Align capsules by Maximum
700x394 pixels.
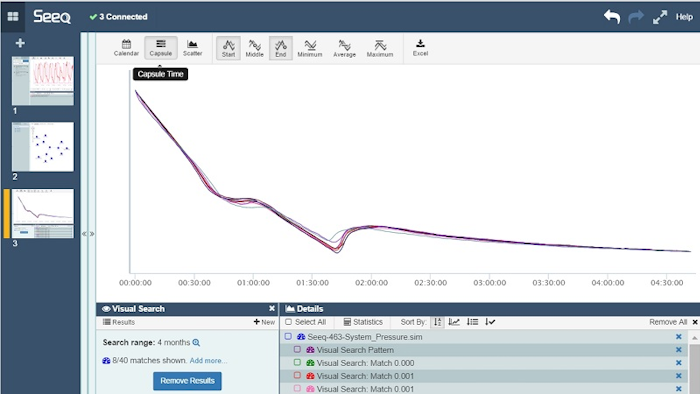pos(380,48)
